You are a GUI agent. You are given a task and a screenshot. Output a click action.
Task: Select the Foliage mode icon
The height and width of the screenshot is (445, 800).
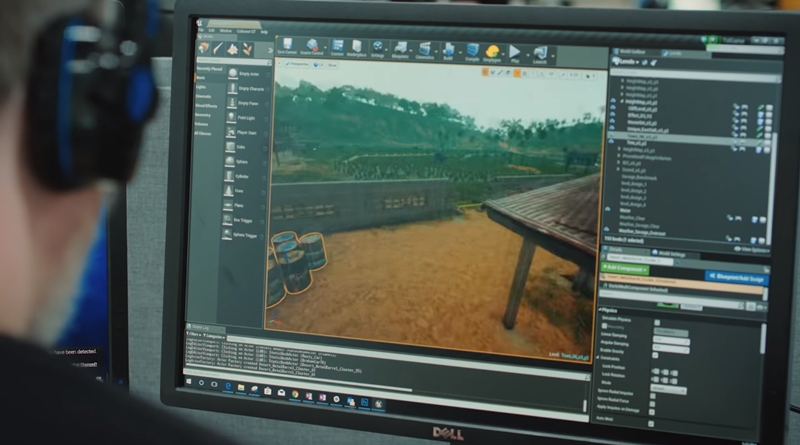247,50
